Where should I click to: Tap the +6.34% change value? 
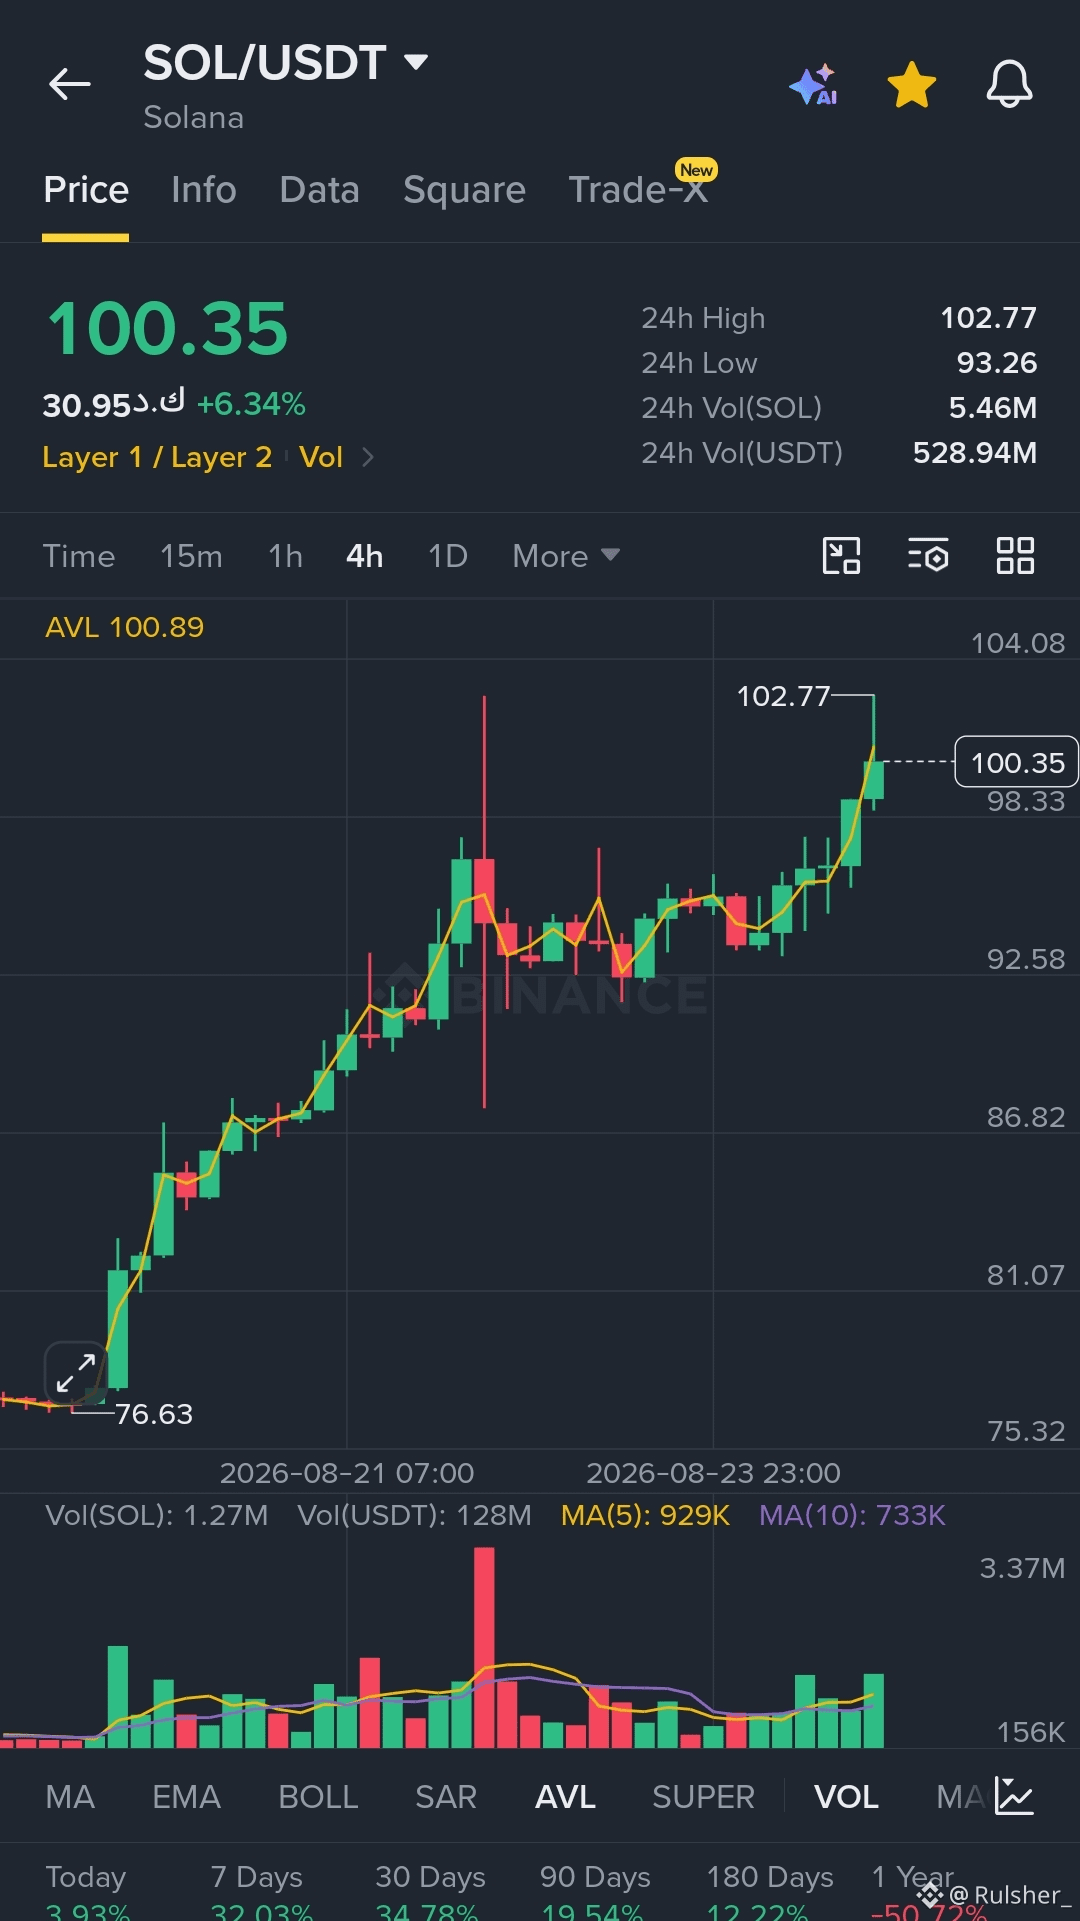tap(251, 404)
